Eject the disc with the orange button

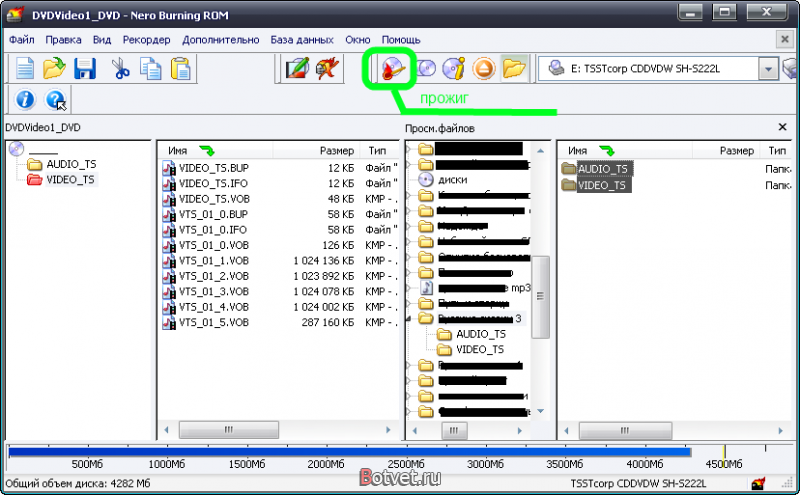484,68
